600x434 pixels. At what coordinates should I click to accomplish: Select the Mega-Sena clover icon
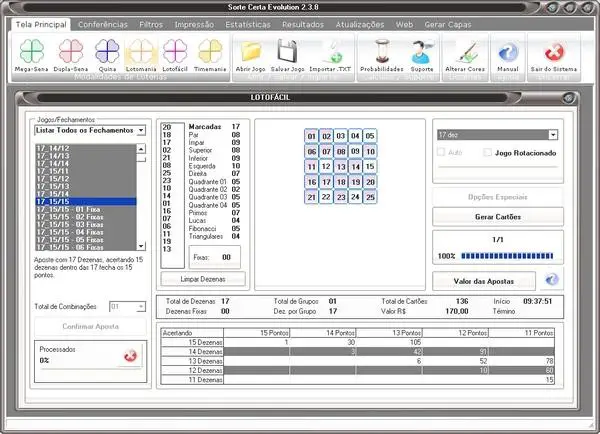(x=32, y=51)
